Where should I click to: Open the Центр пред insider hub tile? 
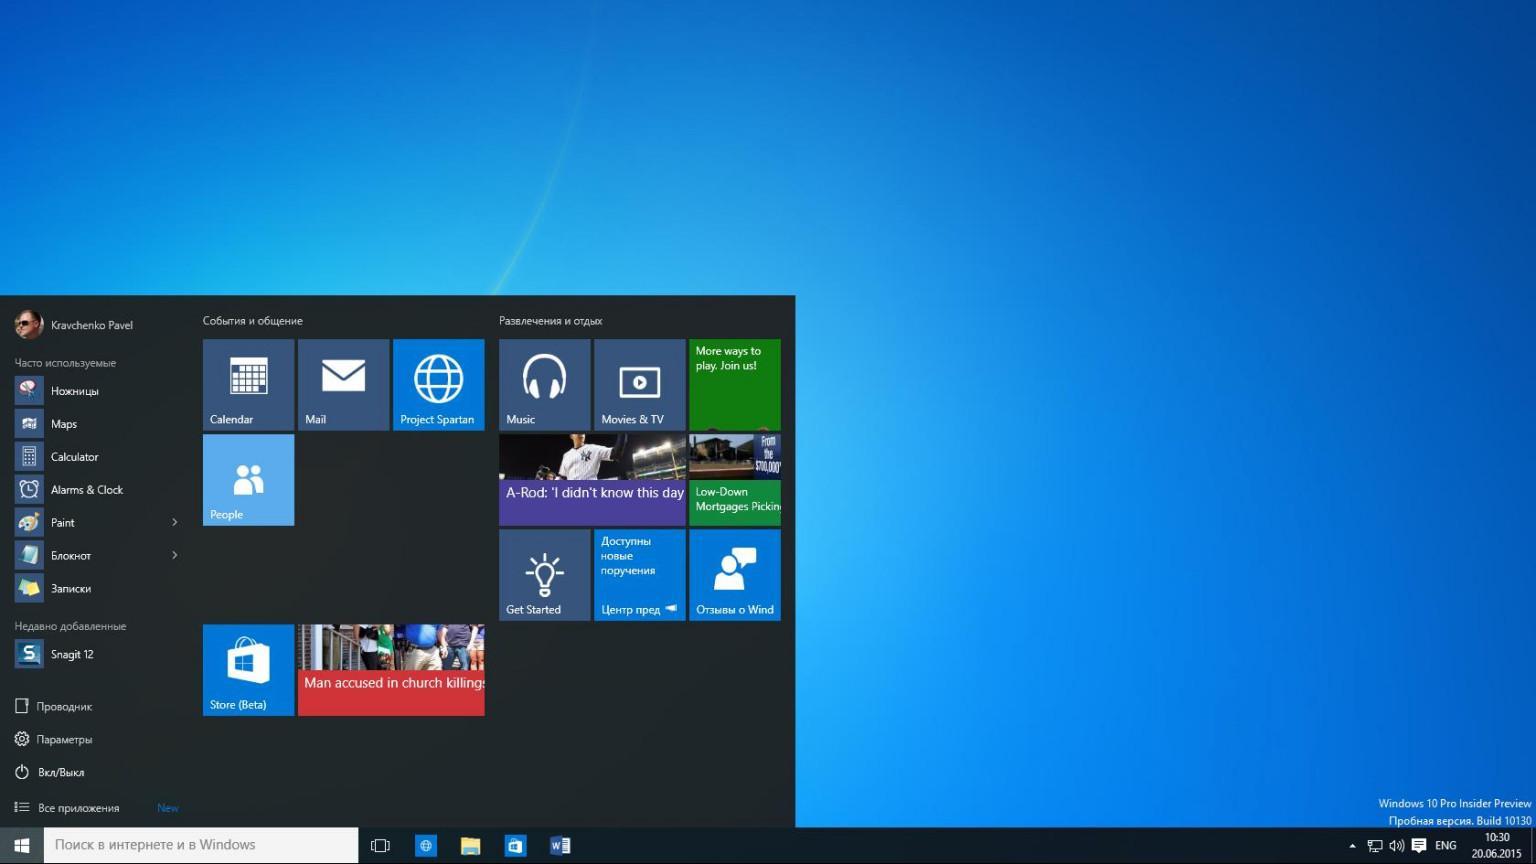click(639, 575)
